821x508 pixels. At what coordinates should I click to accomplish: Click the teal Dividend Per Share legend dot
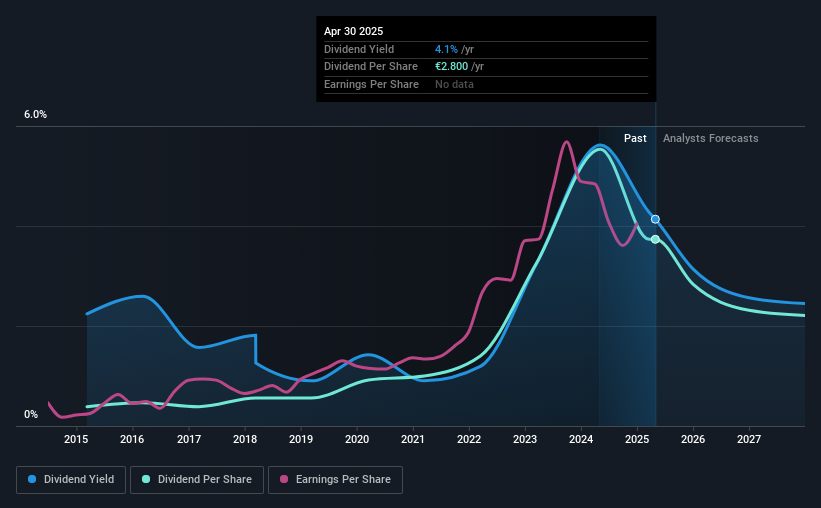pyautogui.click(x=146, y=479)
